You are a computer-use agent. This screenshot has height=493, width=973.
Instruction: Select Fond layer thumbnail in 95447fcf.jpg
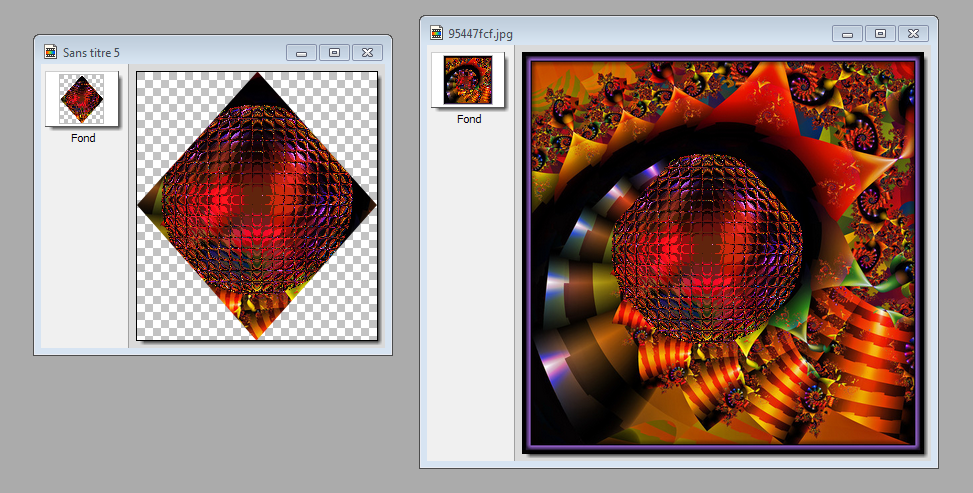468,80
